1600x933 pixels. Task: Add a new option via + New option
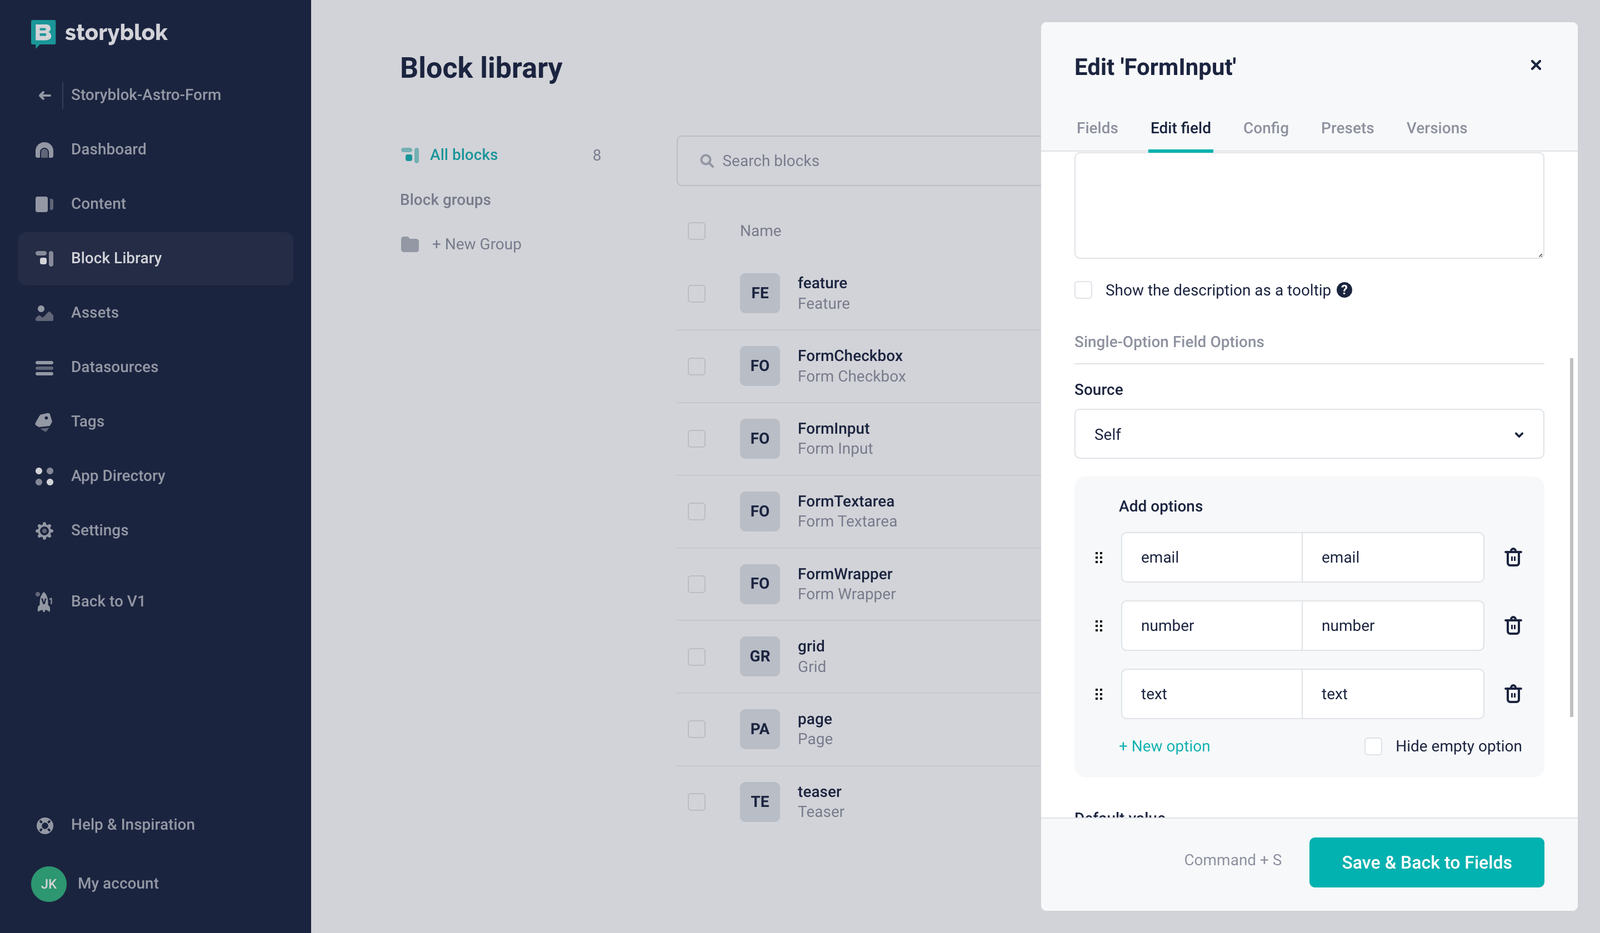pyautogui.click(x=1164, y=746)
